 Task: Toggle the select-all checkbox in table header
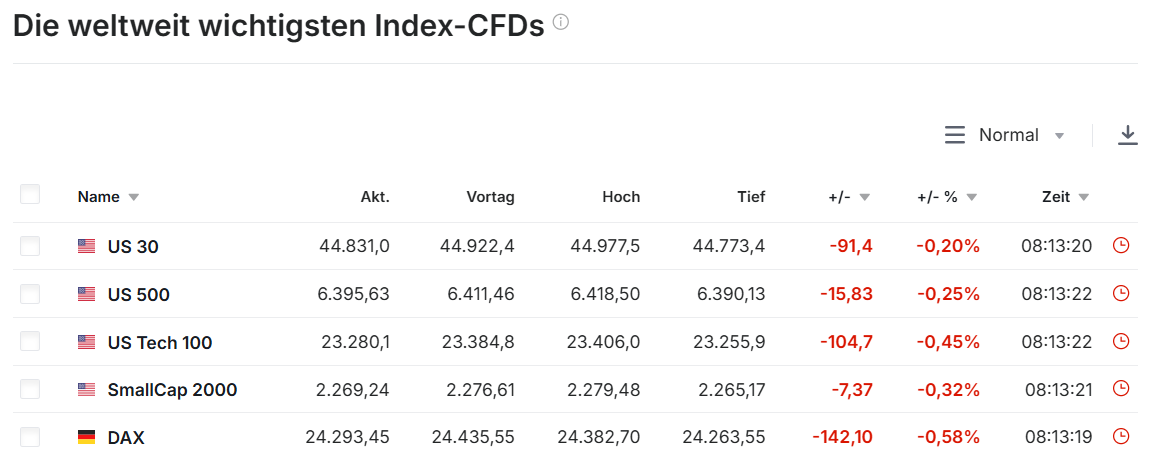point(30,194)
